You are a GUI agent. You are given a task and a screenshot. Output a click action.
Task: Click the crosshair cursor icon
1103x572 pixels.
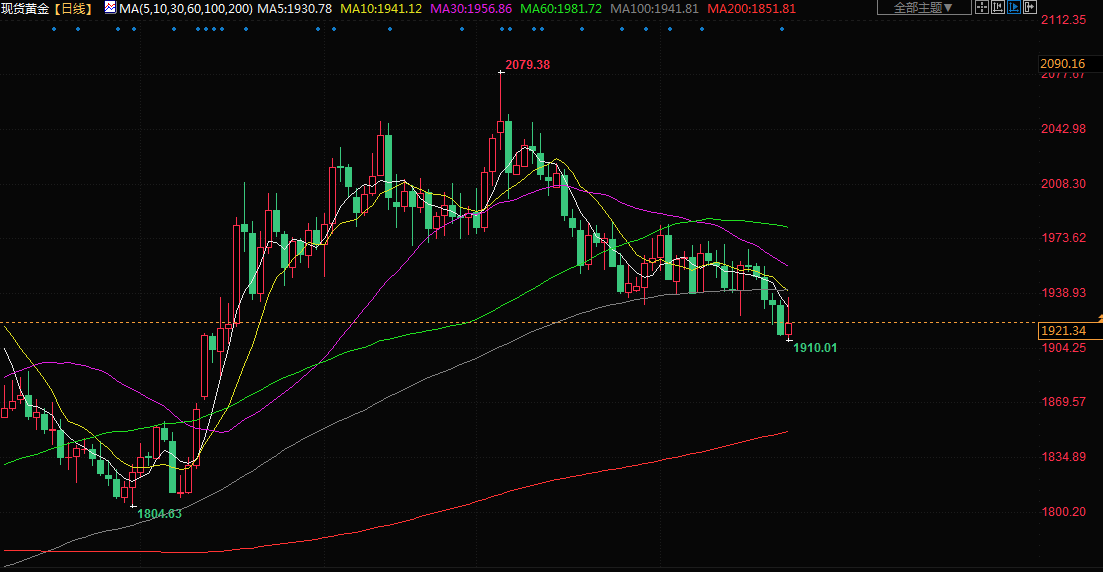981,8
